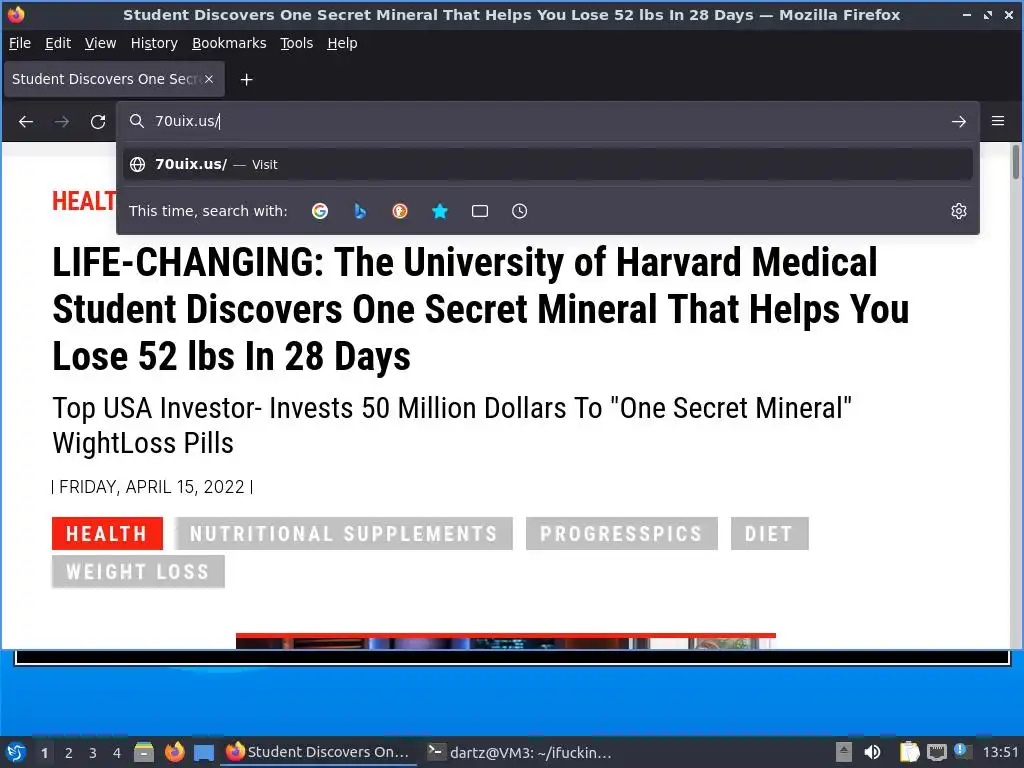The height and width of the screenshot is (768, 1024).
Task: Close the Student Discovers tab
Action: coord(209,79)
